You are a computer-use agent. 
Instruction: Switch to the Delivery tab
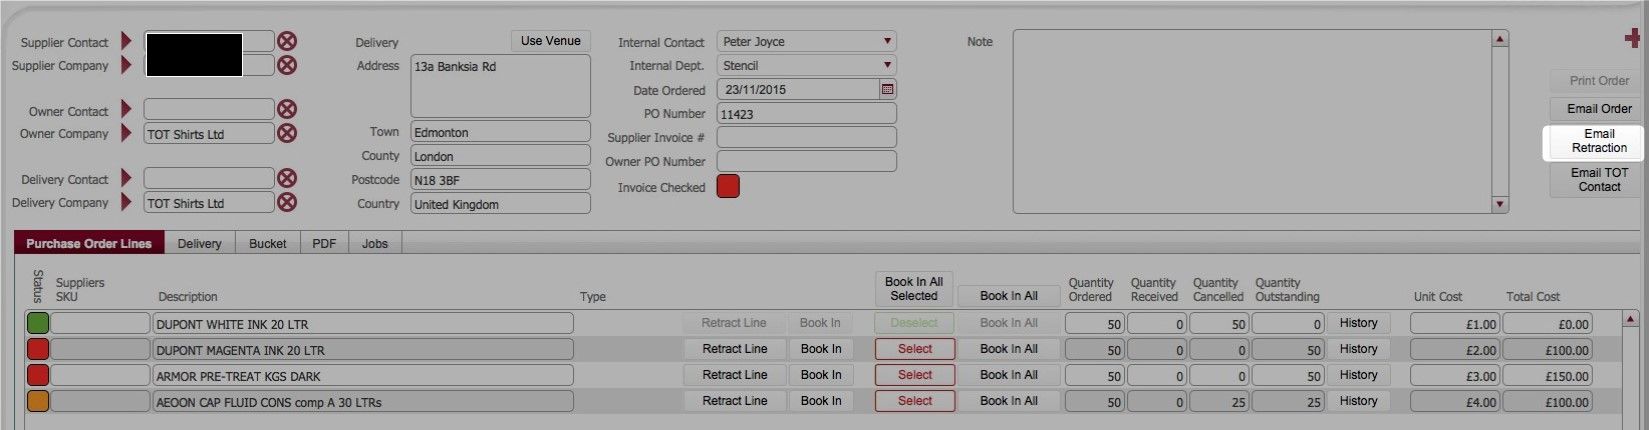199,244
